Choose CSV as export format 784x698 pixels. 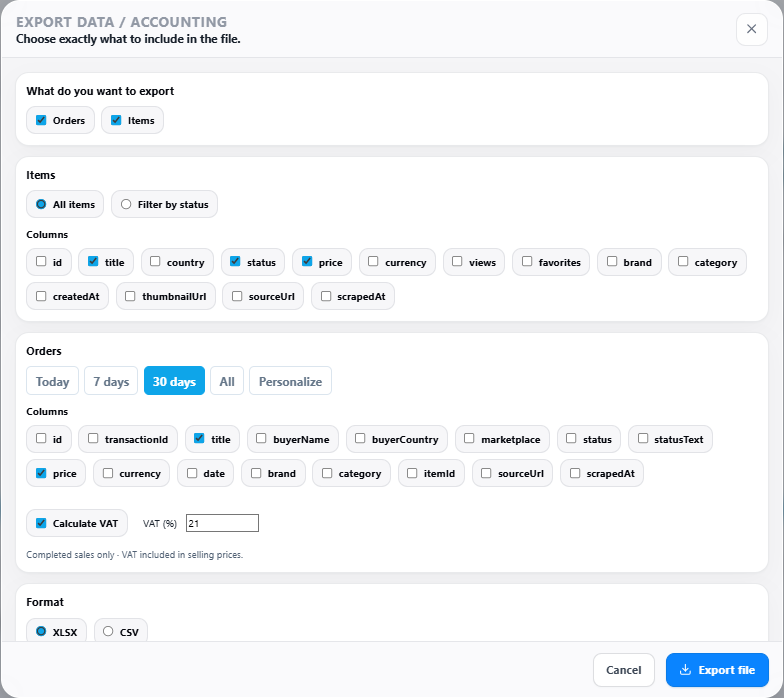pos(108,632)
